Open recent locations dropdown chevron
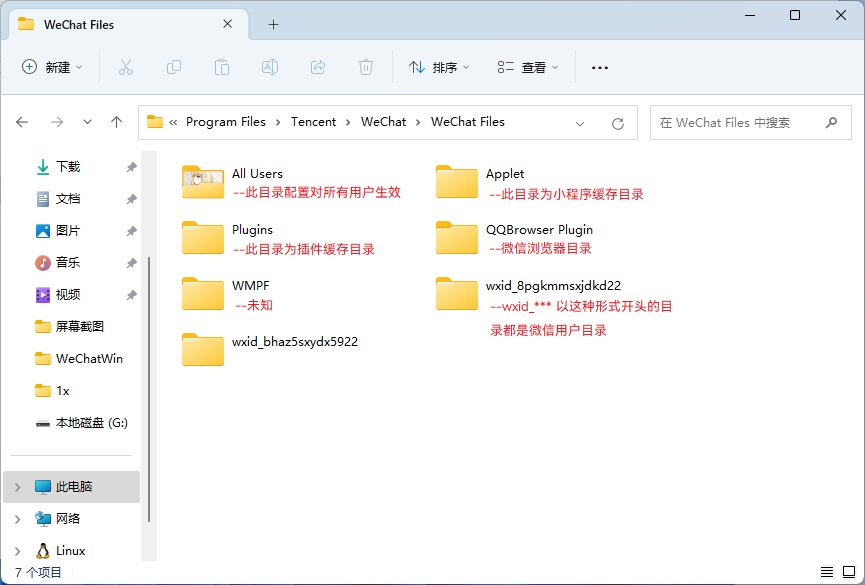Viewport: 865px width, 585px height. pos(87,122)
